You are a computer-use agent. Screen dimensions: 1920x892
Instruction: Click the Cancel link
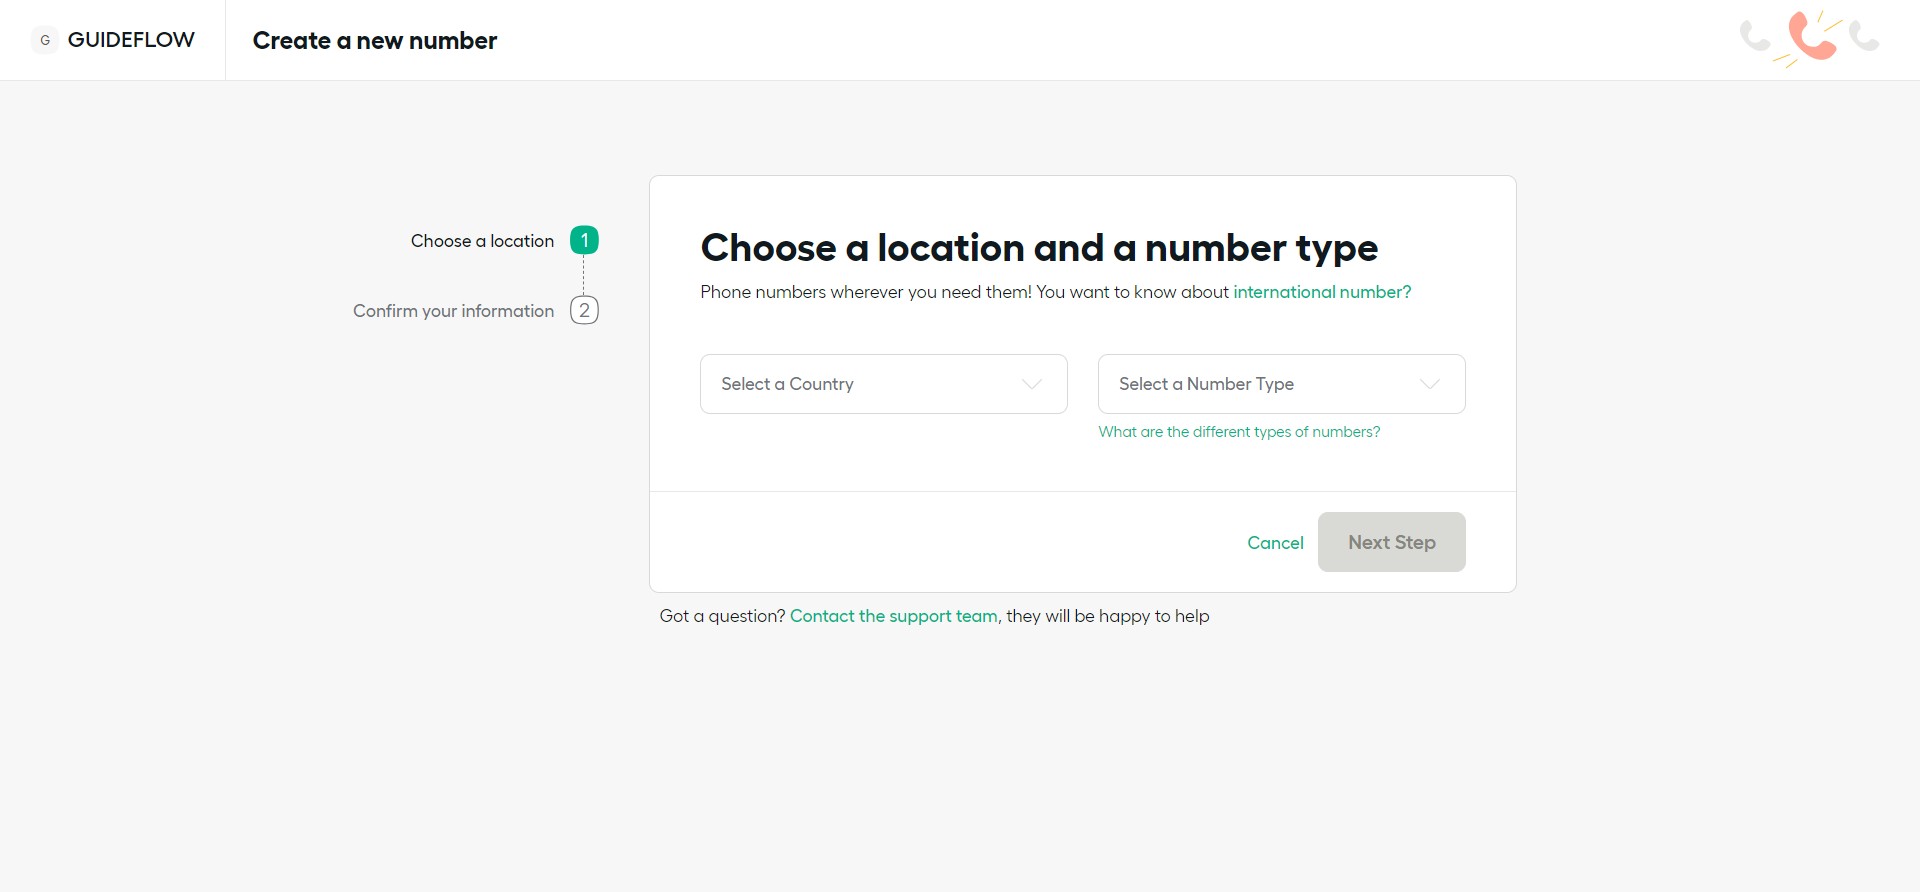tap(1275, 543)
